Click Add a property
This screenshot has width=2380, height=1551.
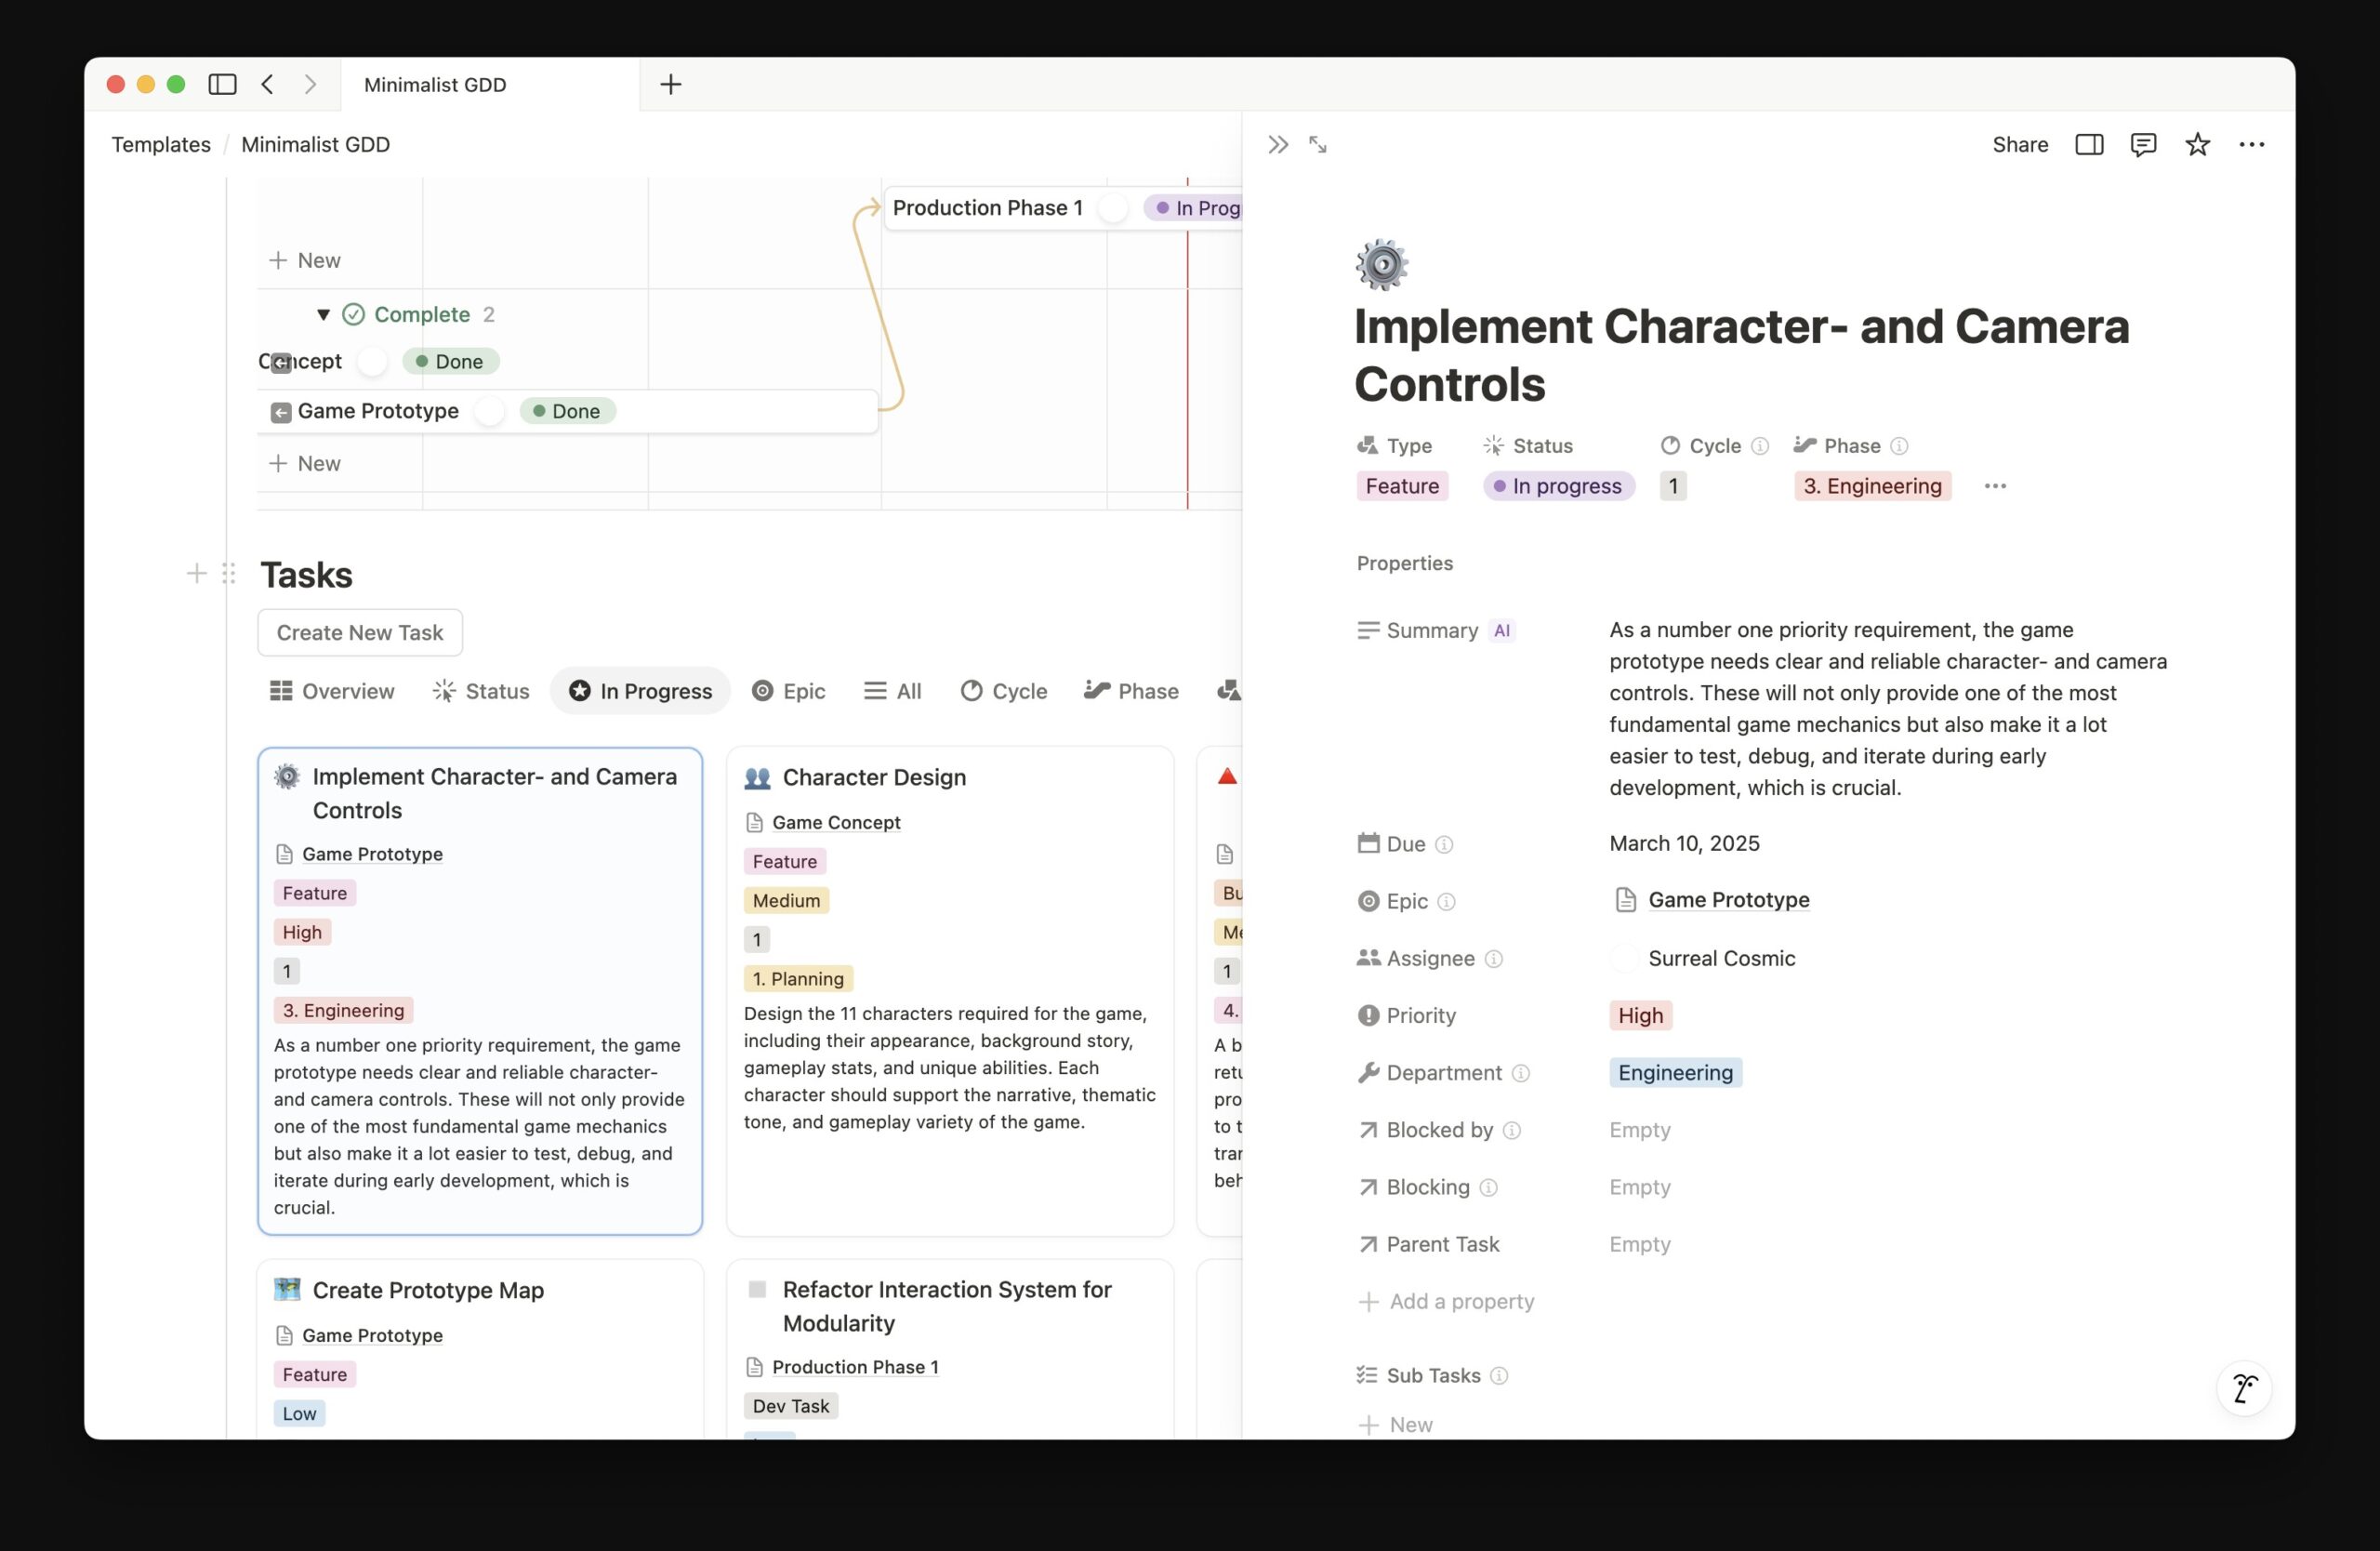1446,1302
